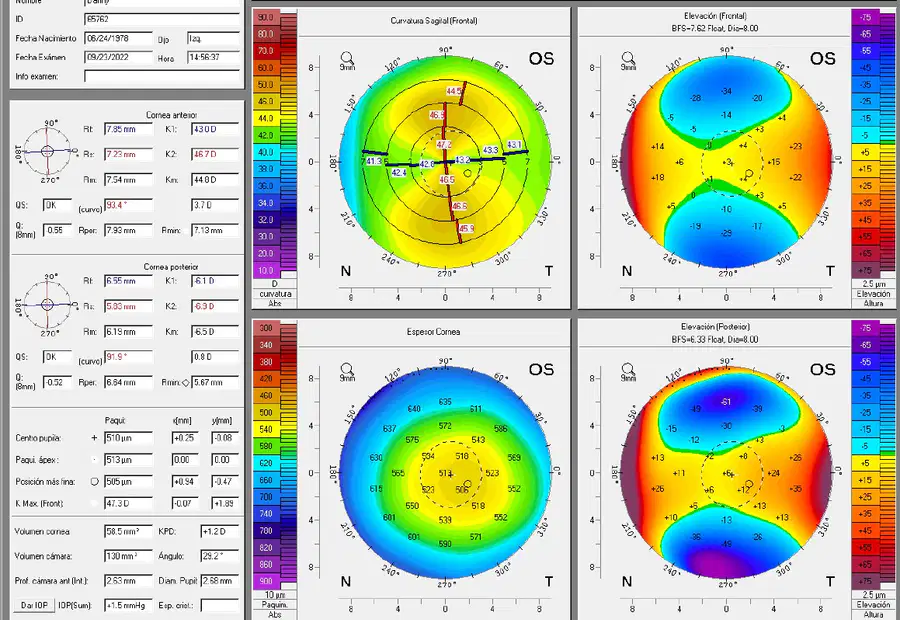The height and width of the screenshot is (620, 900).
Task: Click the magnifier icon on the Espesor Cornea map
Action: click(347, 369)
